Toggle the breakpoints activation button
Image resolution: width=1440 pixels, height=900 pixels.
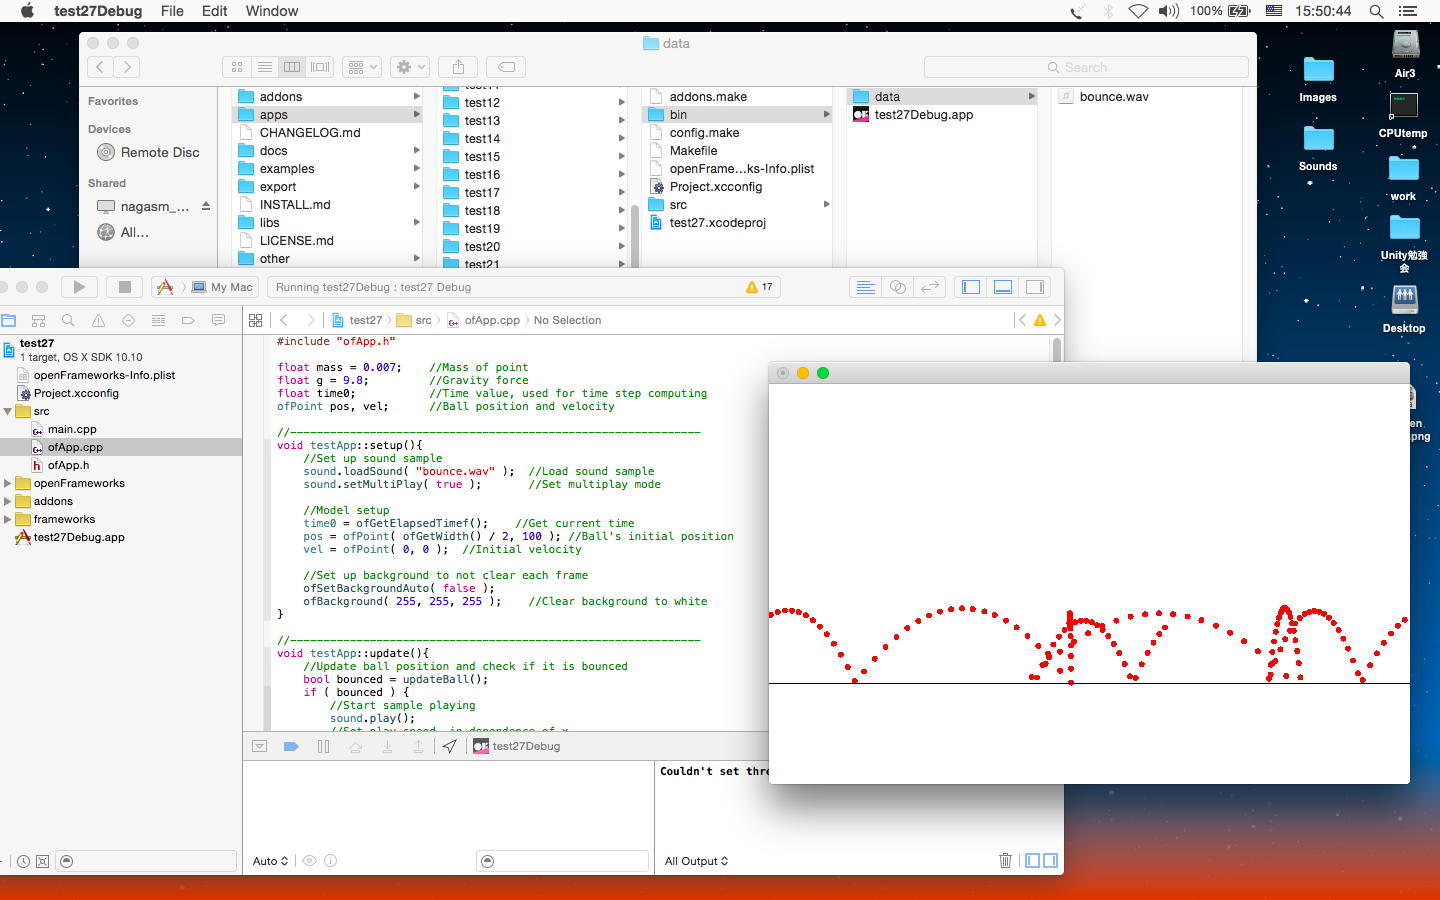pyautogui.click(x=291, y=746)
